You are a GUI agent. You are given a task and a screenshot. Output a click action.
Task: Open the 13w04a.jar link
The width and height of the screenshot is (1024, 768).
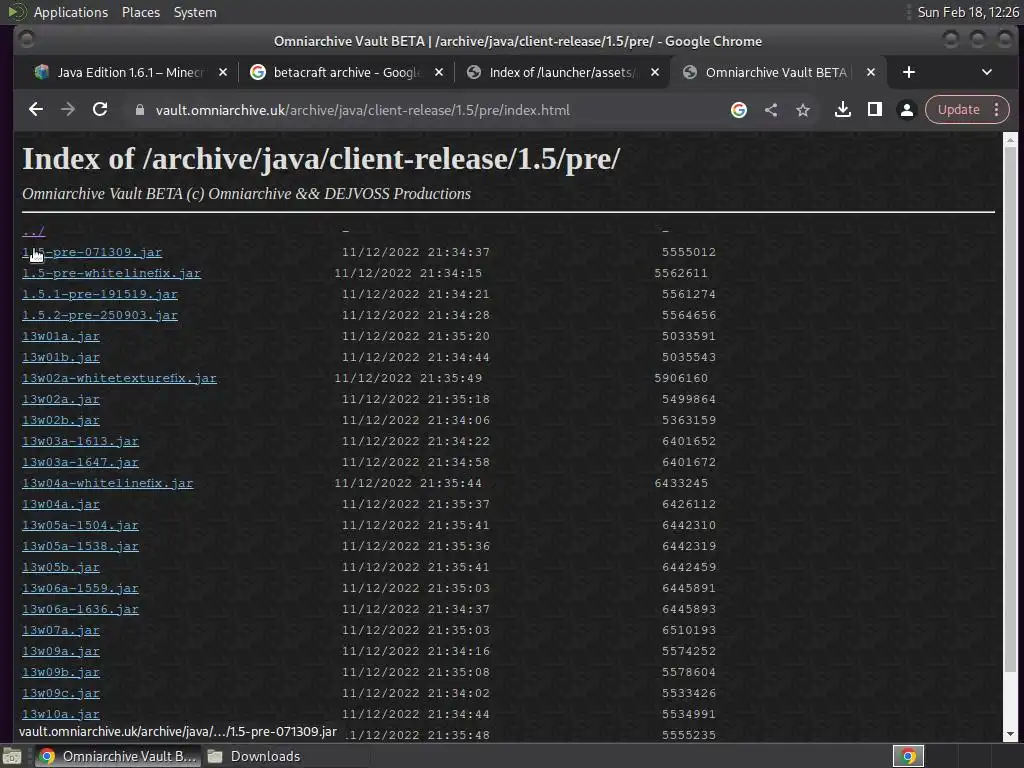(61, 504)
